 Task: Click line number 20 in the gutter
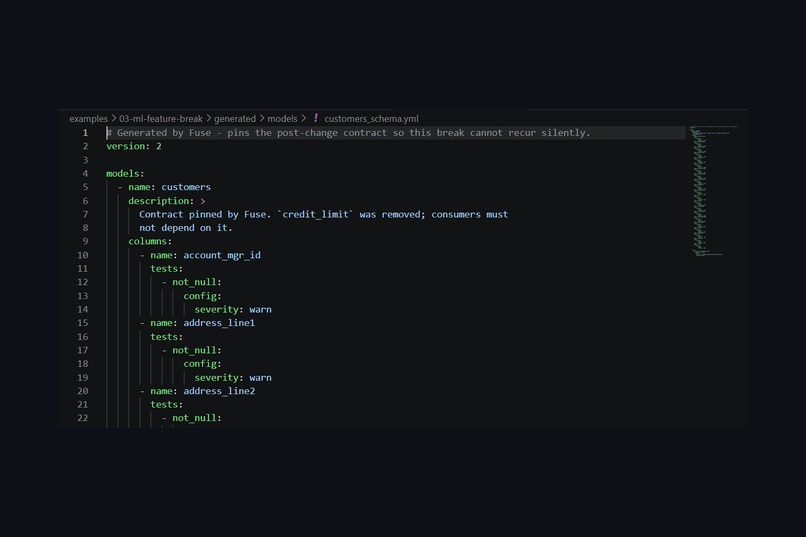tap(83, 391)
